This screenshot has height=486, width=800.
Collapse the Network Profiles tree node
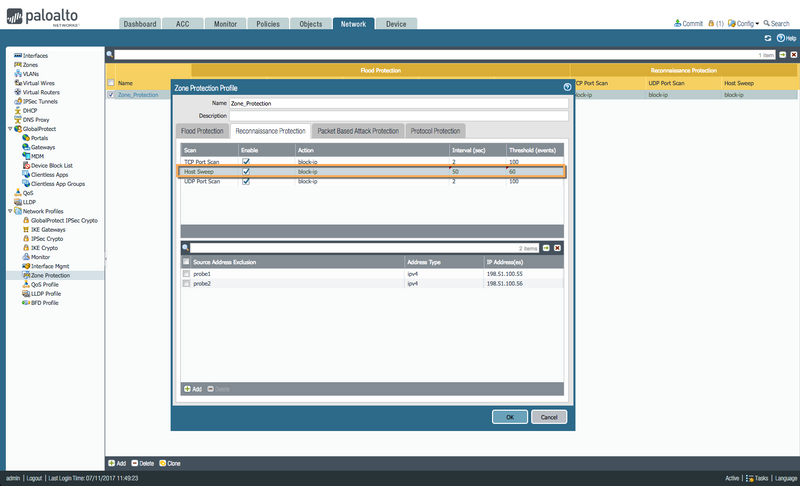(9, 211)
